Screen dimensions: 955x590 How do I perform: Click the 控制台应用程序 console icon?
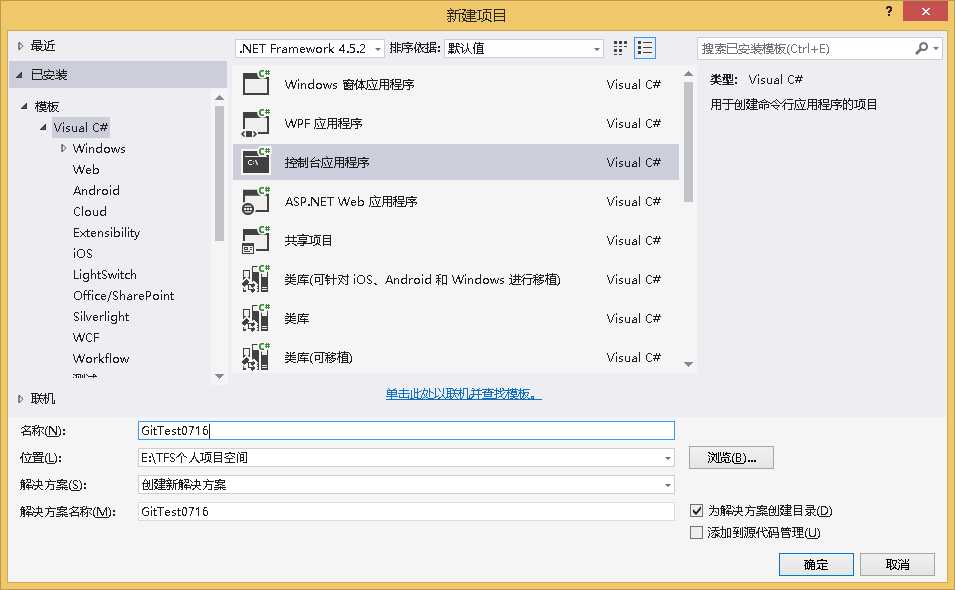coord(256,161)
